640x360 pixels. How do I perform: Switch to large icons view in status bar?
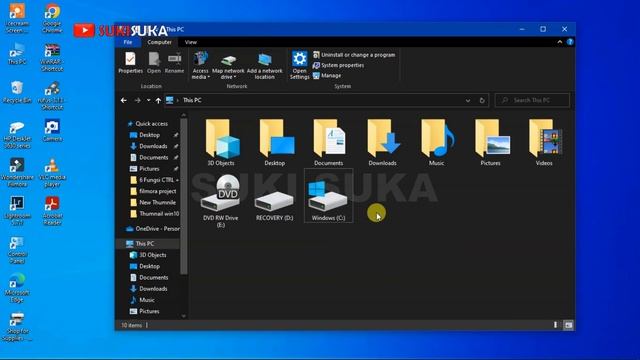(568, 325)
